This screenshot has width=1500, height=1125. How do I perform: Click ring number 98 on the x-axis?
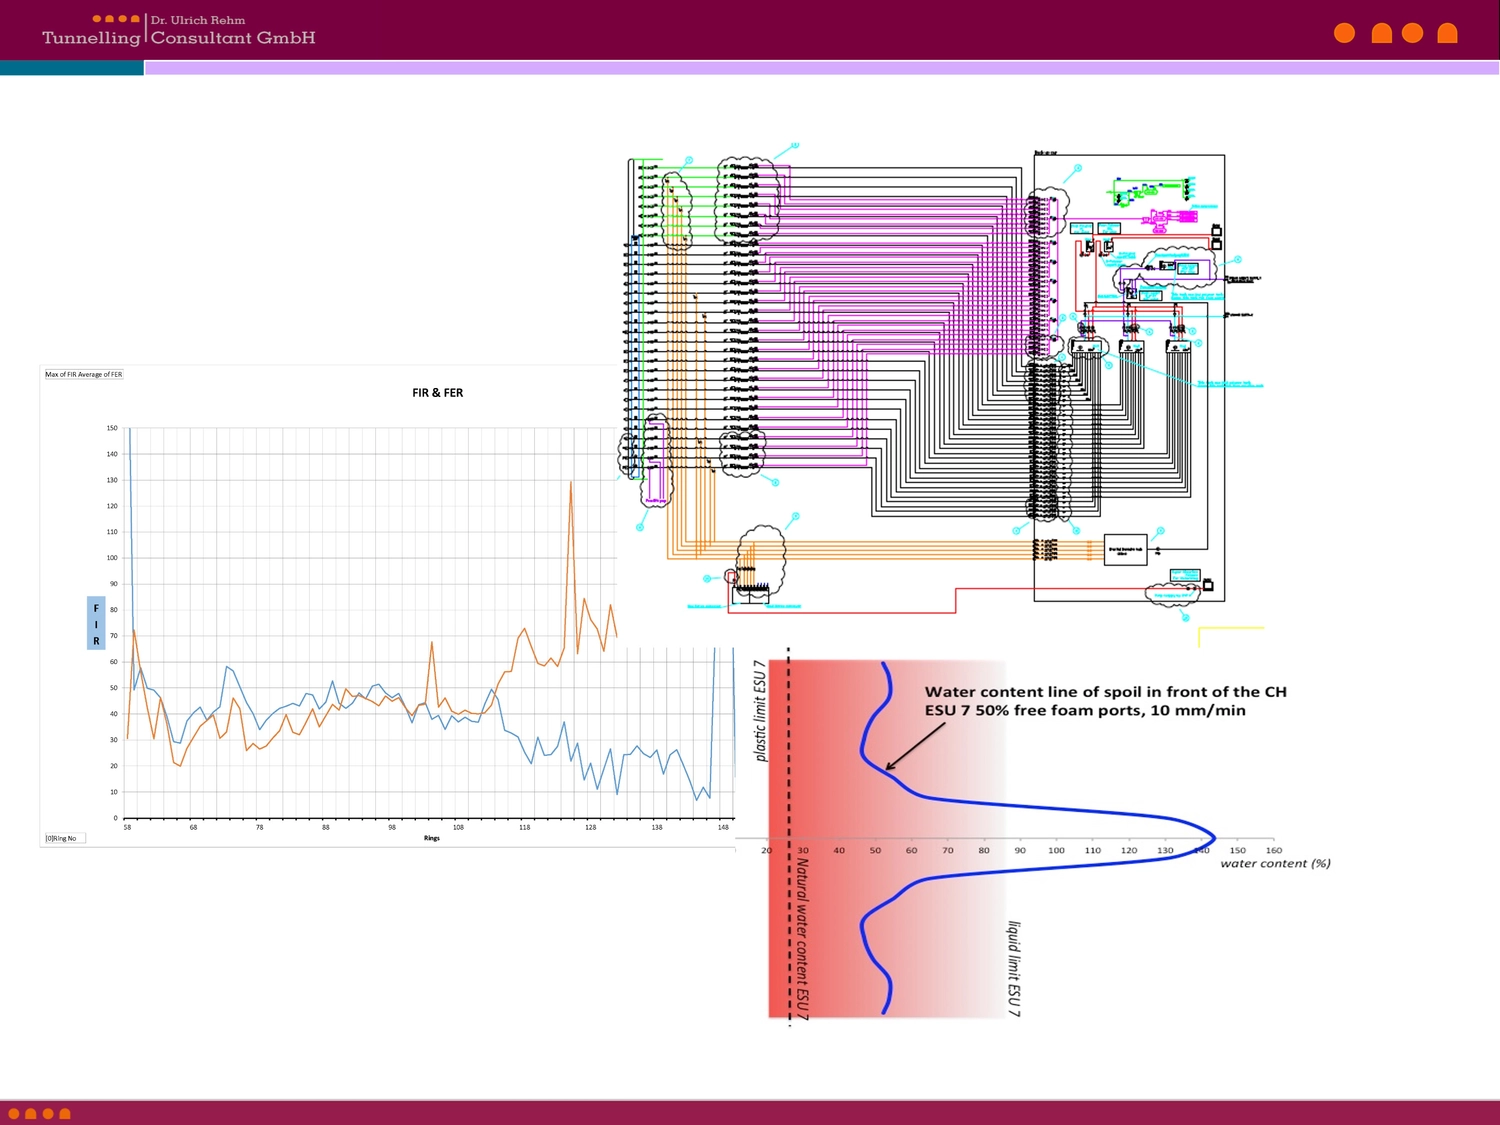pos(392,828)
